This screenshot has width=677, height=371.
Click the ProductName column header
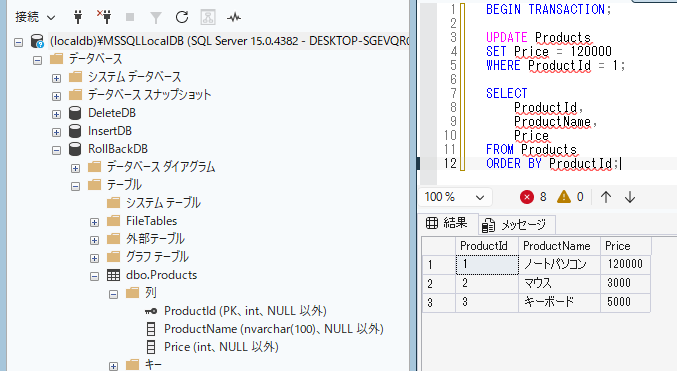point(559,246)
